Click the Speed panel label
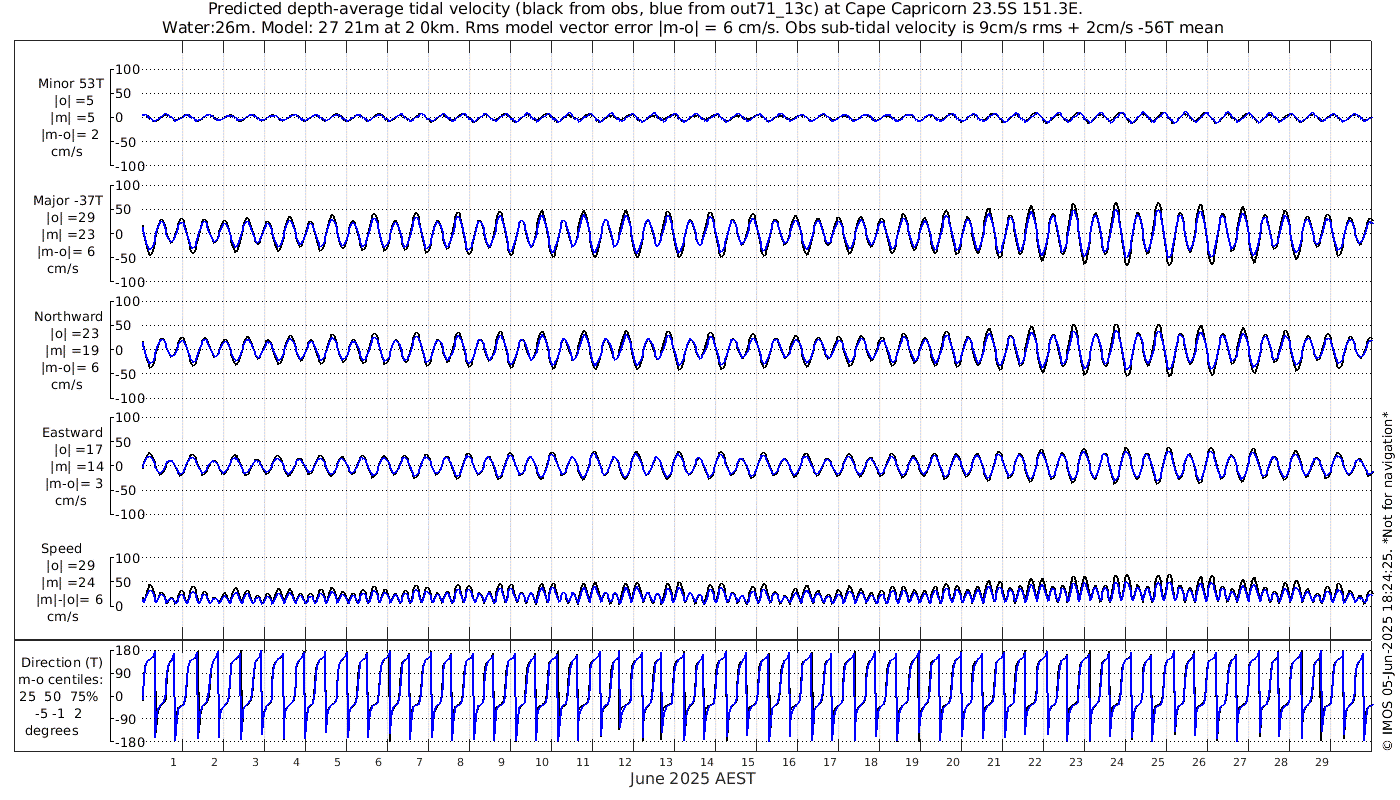The width and height of the screenshot is (1400, 800). [x=61, y=549]
